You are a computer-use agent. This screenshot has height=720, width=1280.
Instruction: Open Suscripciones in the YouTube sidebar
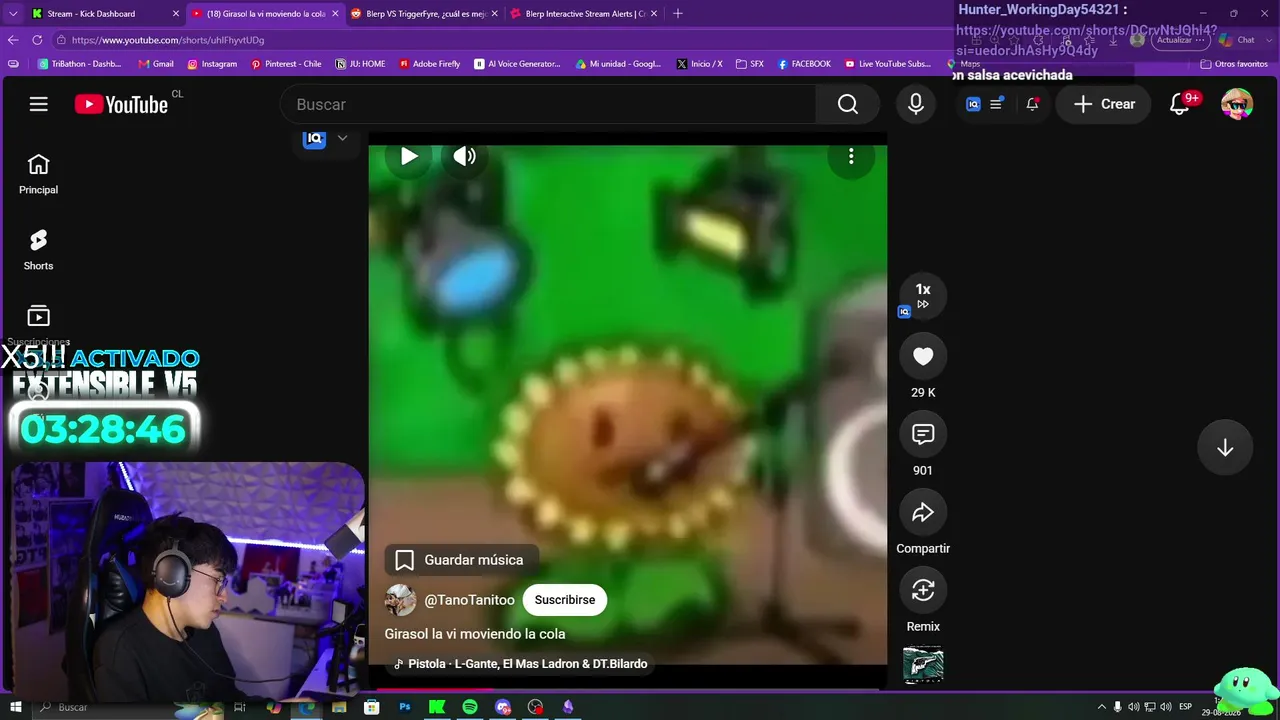[38, 326]
